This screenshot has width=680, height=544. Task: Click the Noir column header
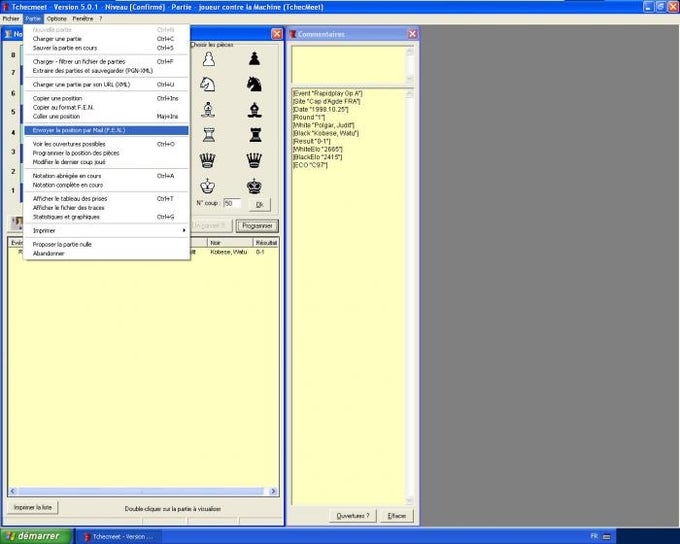[229, 243]
